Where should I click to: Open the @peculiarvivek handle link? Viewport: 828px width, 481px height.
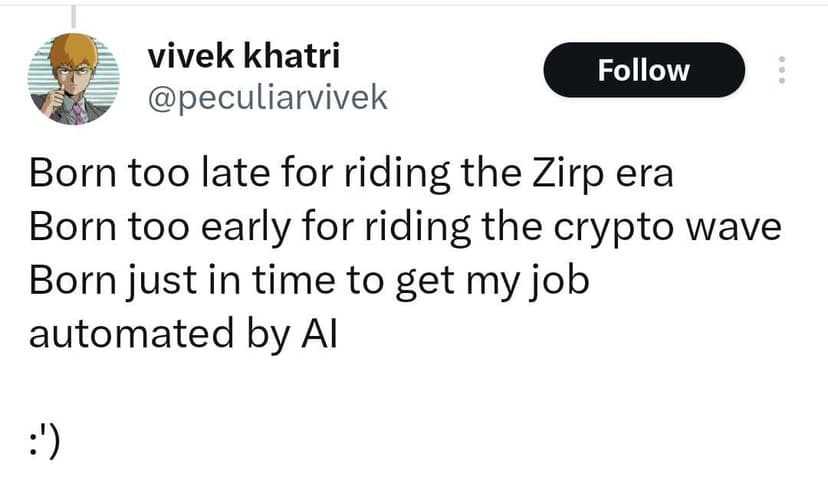[x=267, y=97]
